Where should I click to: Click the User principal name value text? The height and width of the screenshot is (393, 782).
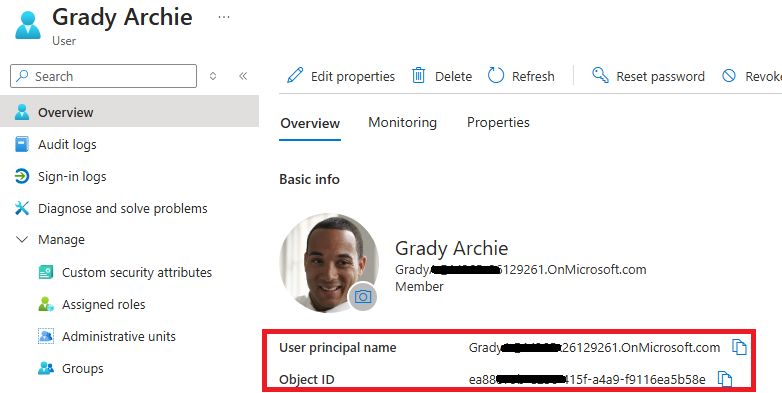pos(594,348)
